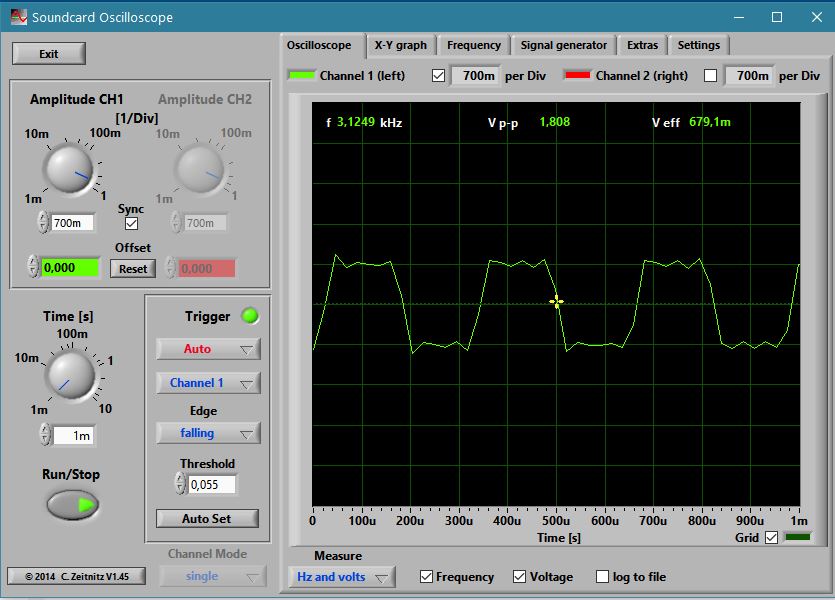Click the CH2 offset stepper arrows

[x=170, y=267]
